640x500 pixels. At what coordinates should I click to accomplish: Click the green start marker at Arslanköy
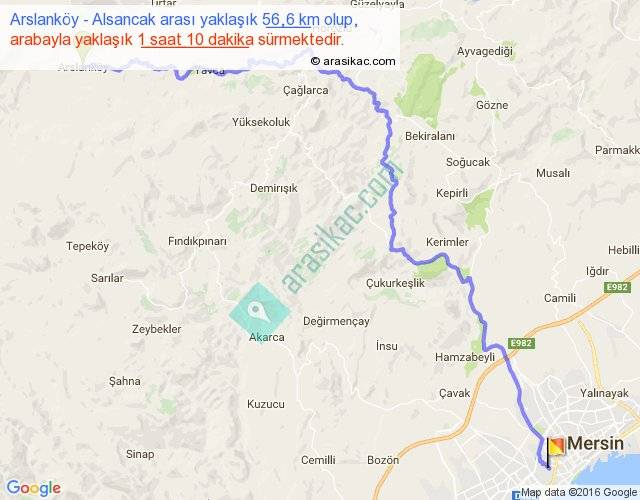[84, 48]
